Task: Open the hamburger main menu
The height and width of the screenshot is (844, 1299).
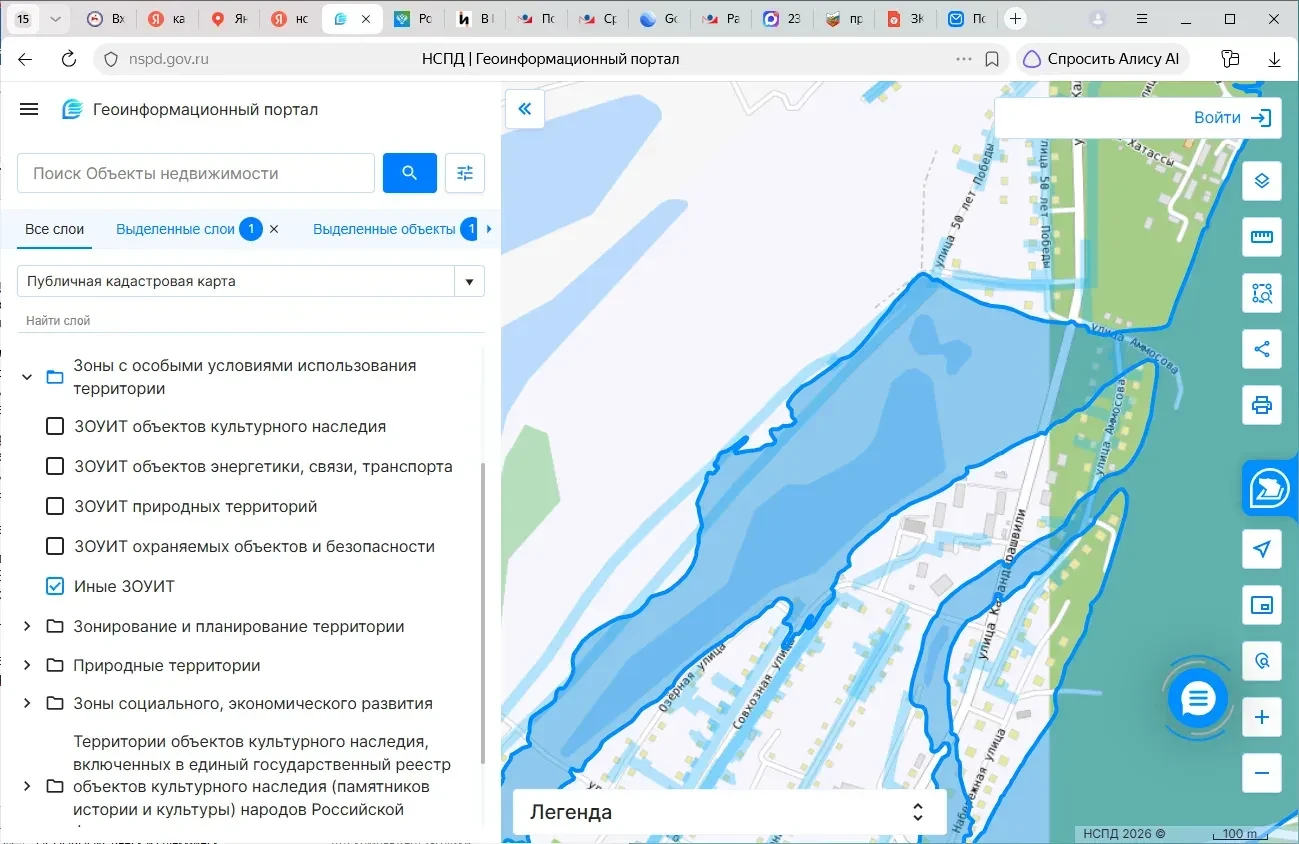Action: (x=29, y=109)
